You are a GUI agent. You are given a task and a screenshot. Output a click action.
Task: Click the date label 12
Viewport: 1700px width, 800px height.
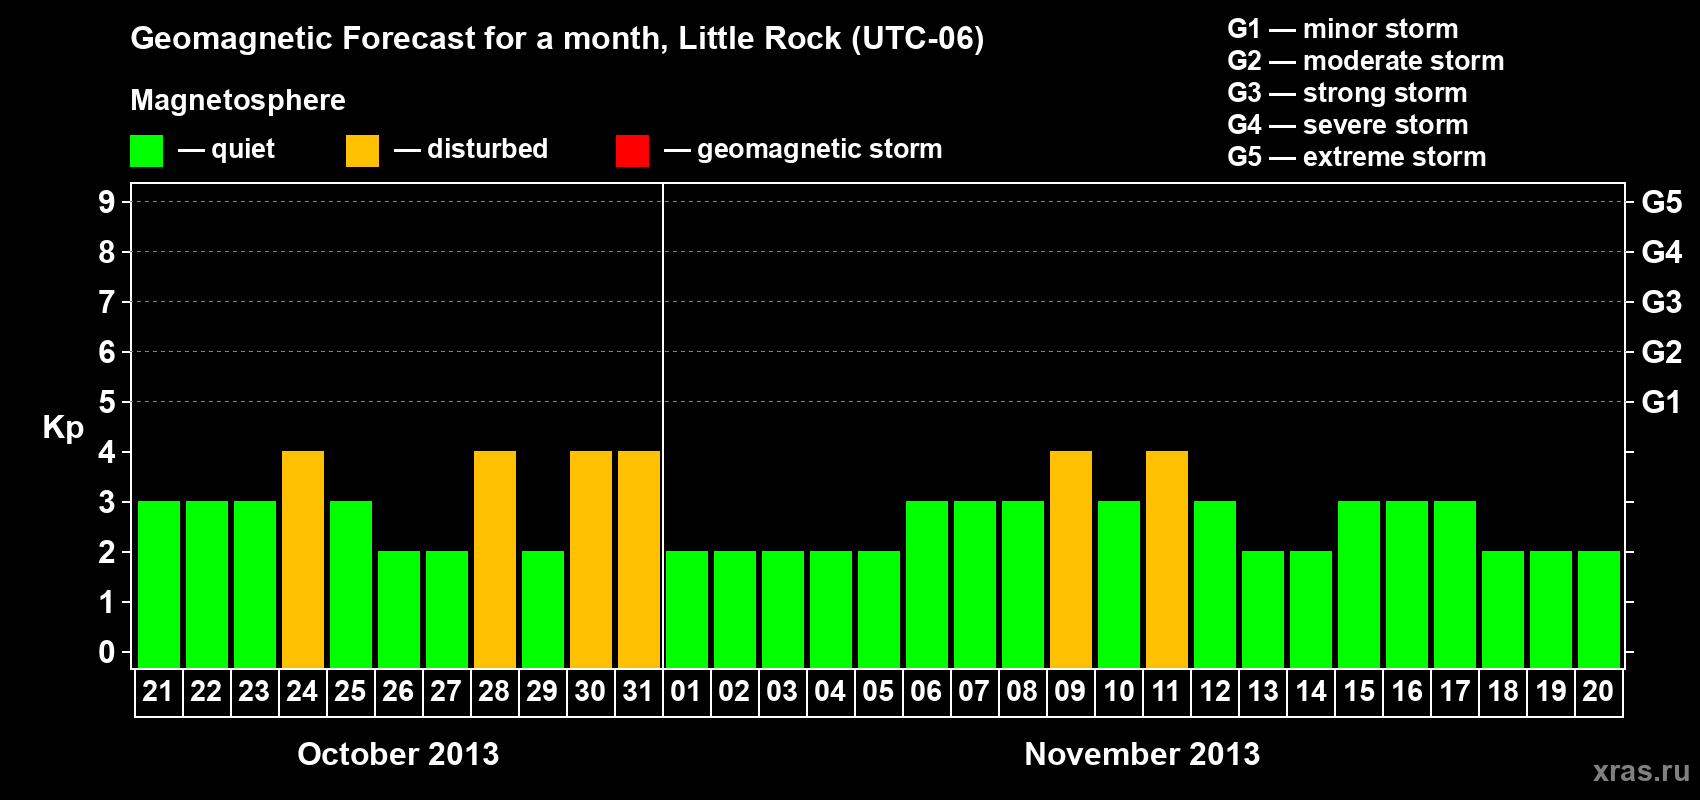click(x=1214, y=691)
